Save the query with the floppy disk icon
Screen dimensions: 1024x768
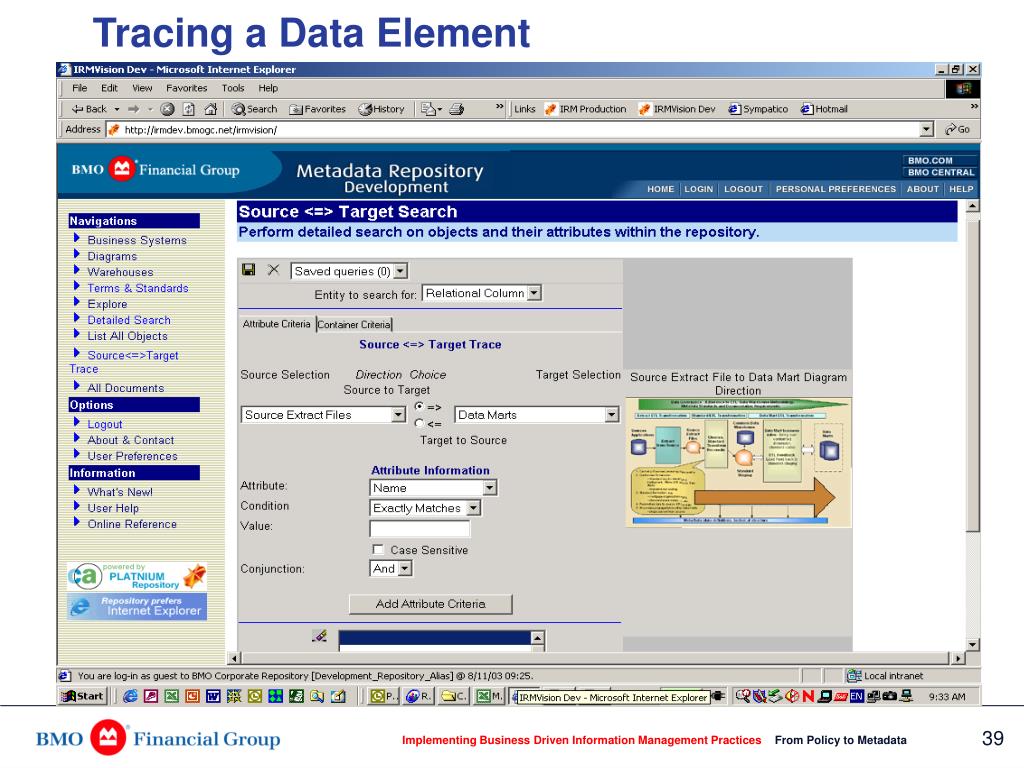[248, 270]
